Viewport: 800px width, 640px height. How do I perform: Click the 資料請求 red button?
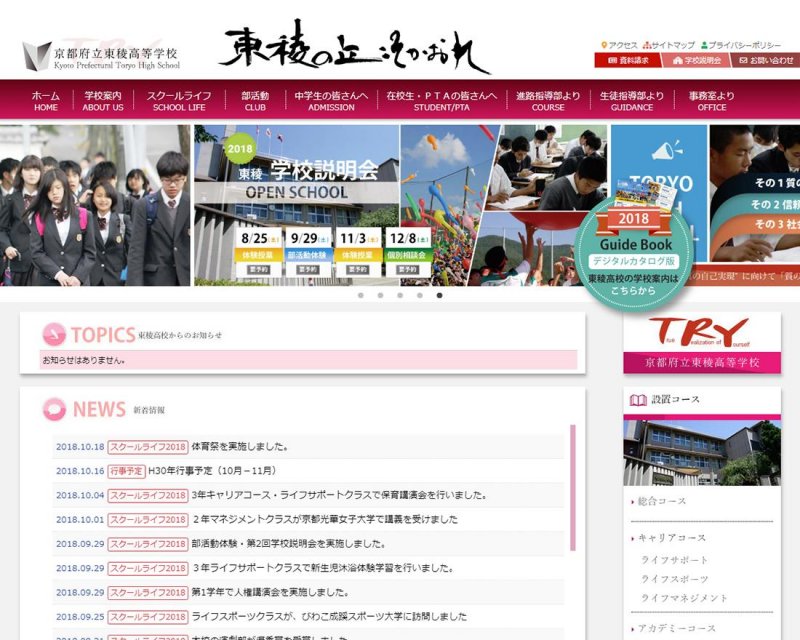point(627,60)
